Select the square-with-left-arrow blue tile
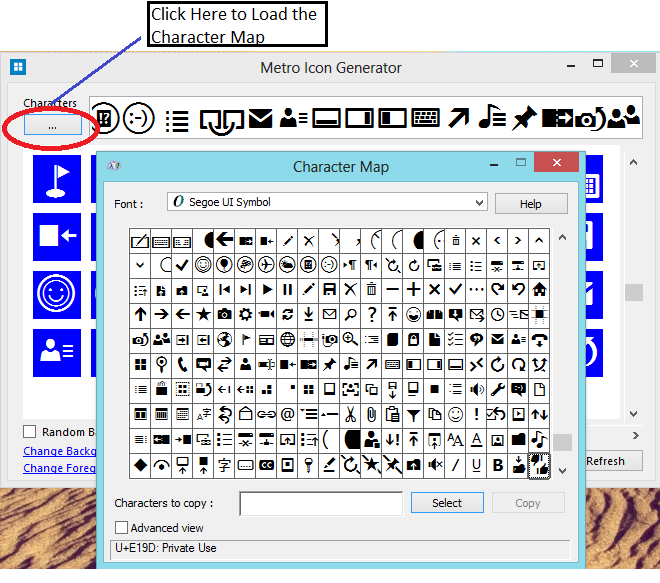This screenshot has height=583, width=660. [57, 237]
